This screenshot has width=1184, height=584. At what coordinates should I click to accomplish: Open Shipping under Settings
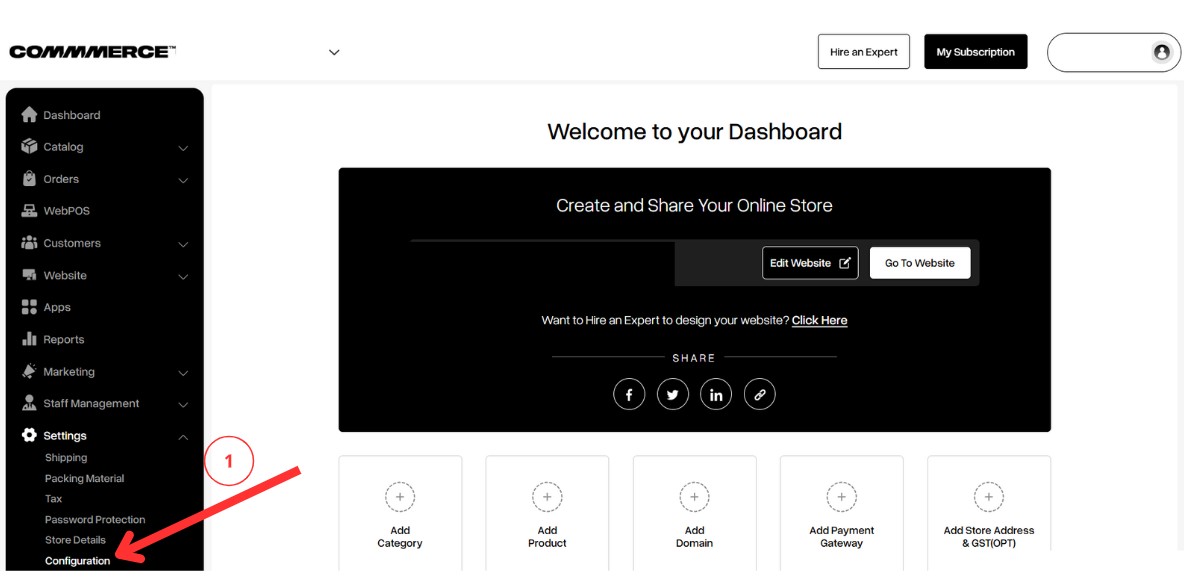coord(66,458)
